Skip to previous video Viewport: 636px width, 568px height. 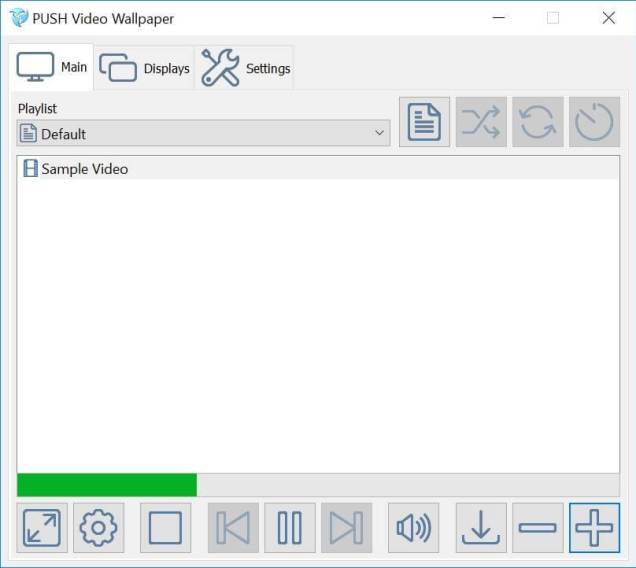point(233,528)
